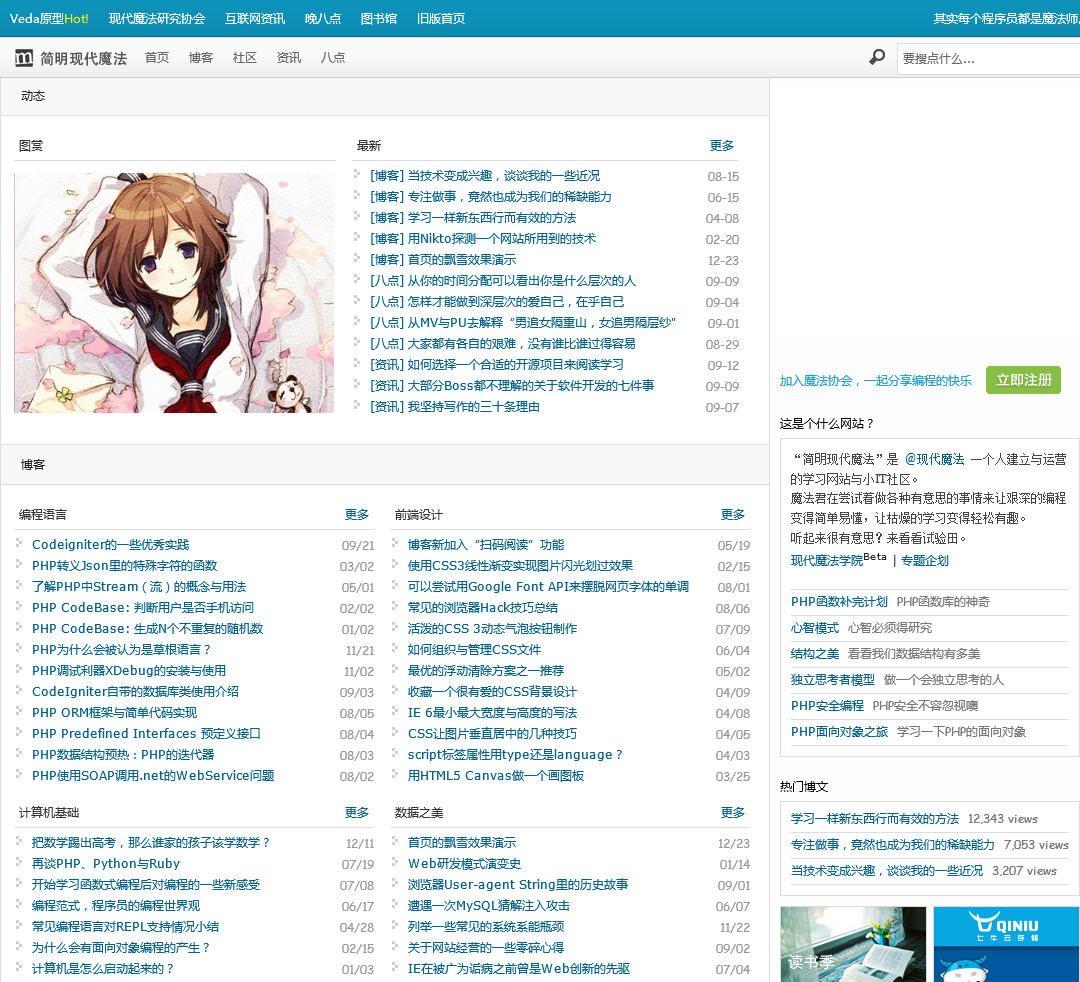
Task: Open PHP Predefined Interfaces 预定义接口 article
Action: coord(146,733)
